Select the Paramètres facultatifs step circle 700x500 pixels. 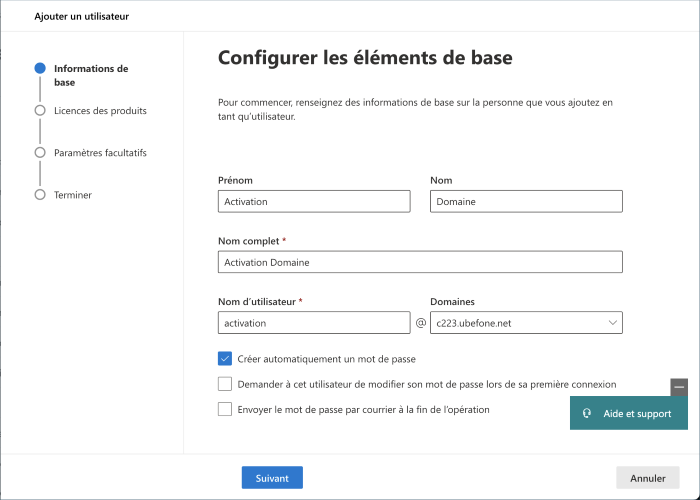[x=40, y=153]
